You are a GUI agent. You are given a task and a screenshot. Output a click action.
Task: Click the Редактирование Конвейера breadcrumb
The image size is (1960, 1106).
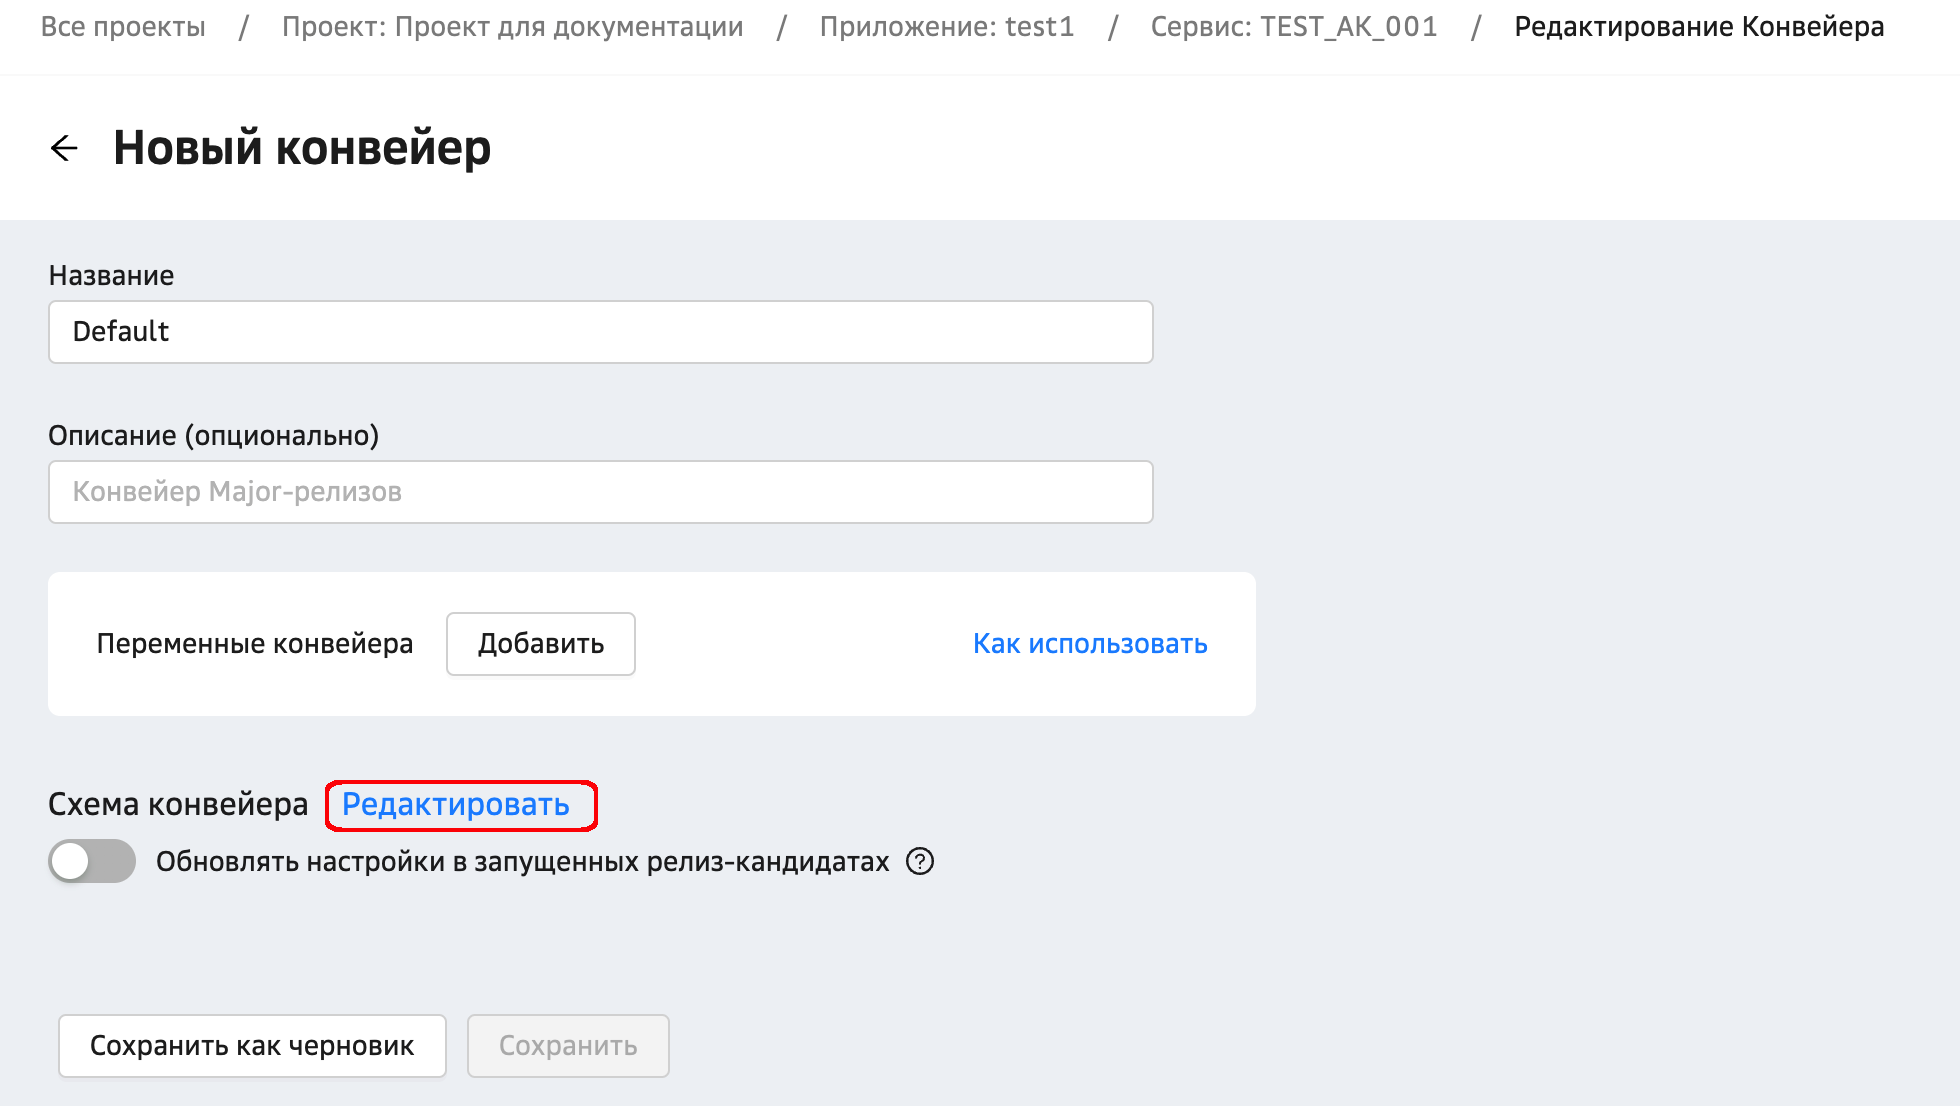[x=1698, y=27]
